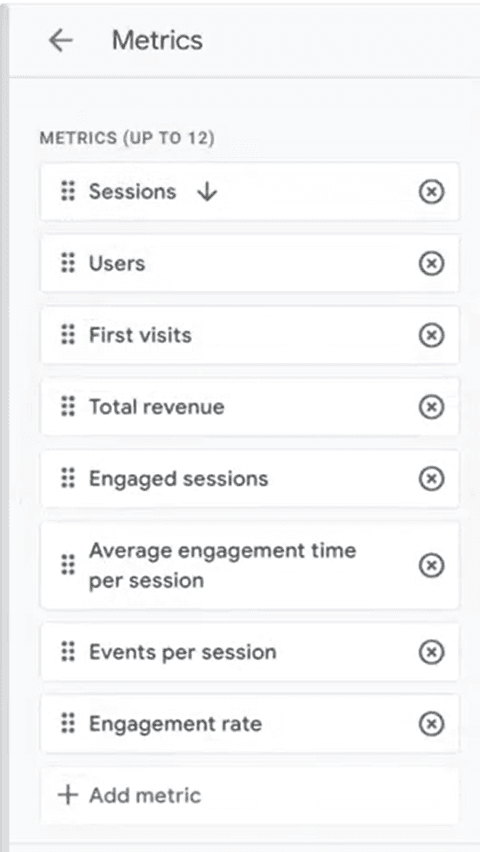Click the Engagement rate drag handle
Screen dimensions: 480x852
coord(68,724)
